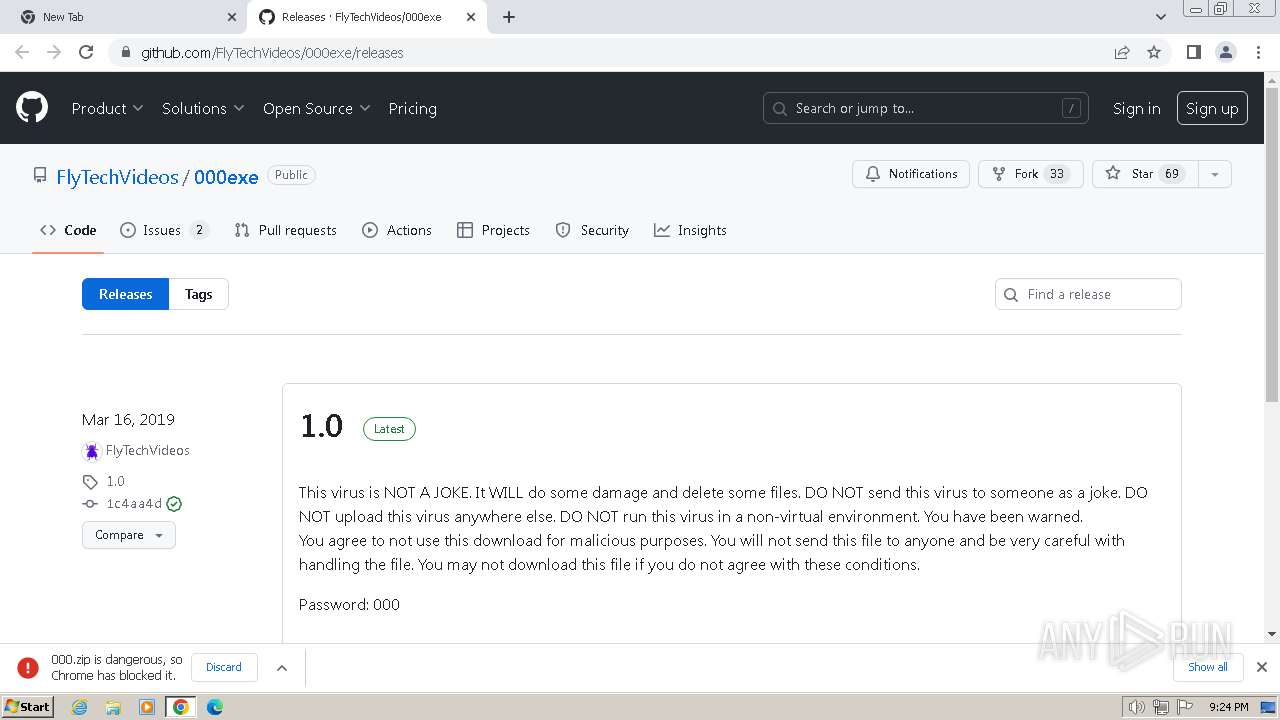Viewport: 1280px width, 720px height.
Task: Open the media player taskbar icon
Action: click(x=147, y=707)
